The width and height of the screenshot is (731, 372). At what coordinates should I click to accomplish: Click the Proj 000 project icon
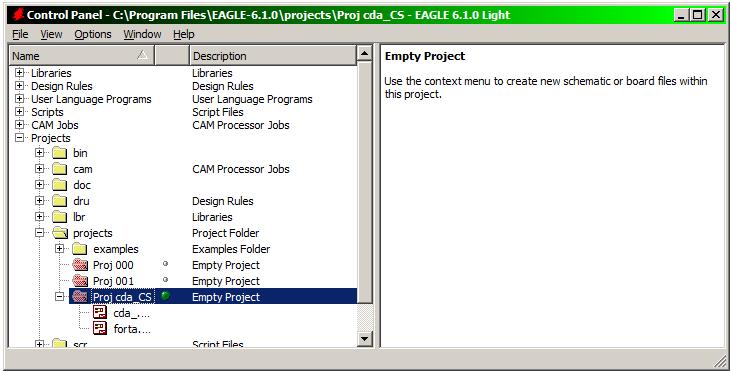80,265
